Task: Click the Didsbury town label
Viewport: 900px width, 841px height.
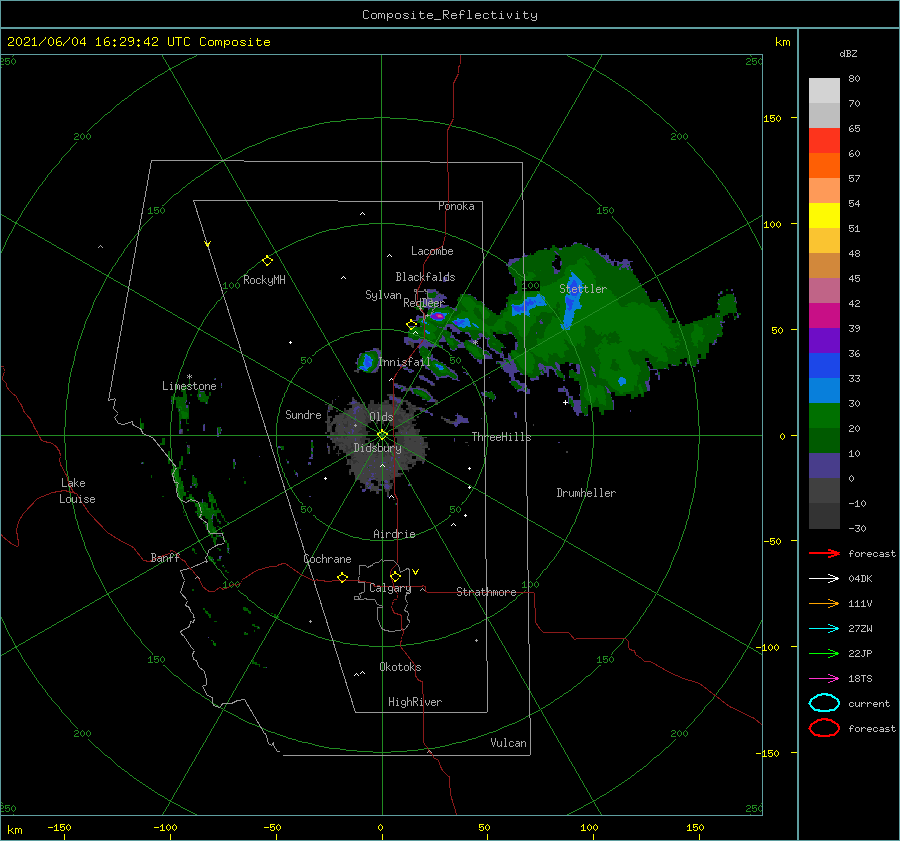Action: pyautogui.click(x=377, y=448)
